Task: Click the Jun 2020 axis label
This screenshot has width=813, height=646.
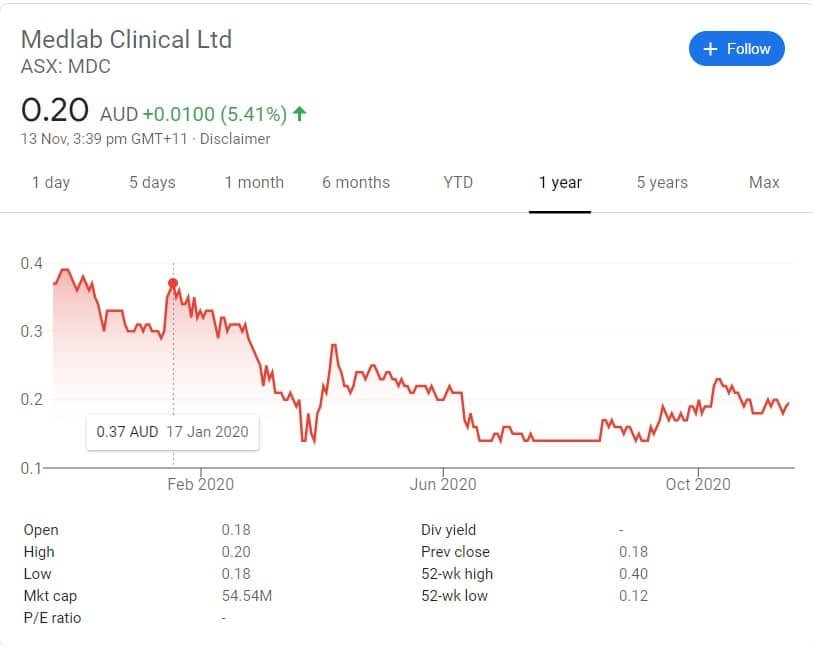Action: (443, 484)
